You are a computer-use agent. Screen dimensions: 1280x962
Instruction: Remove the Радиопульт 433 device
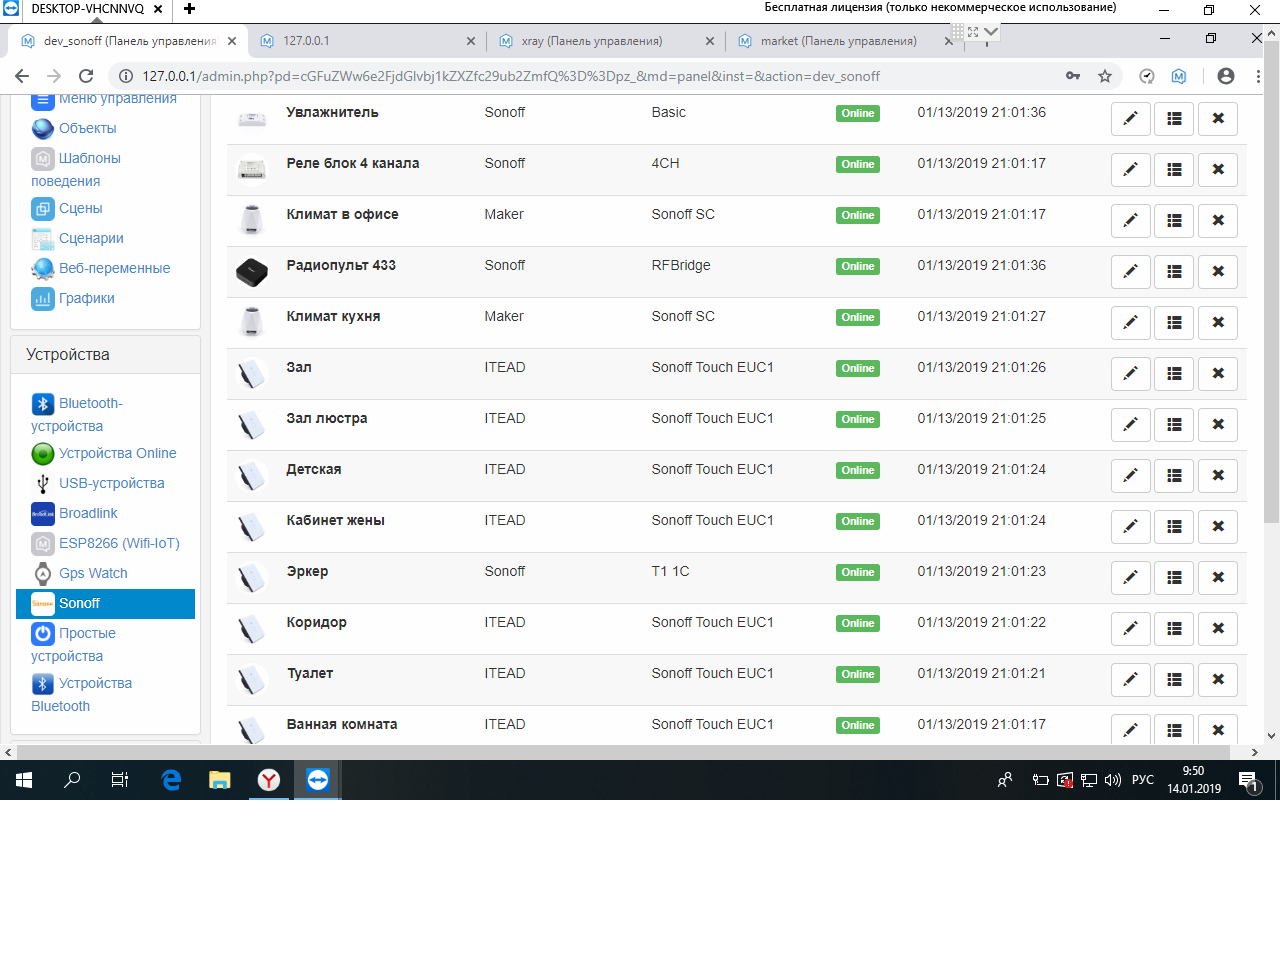click(1218, 272)
